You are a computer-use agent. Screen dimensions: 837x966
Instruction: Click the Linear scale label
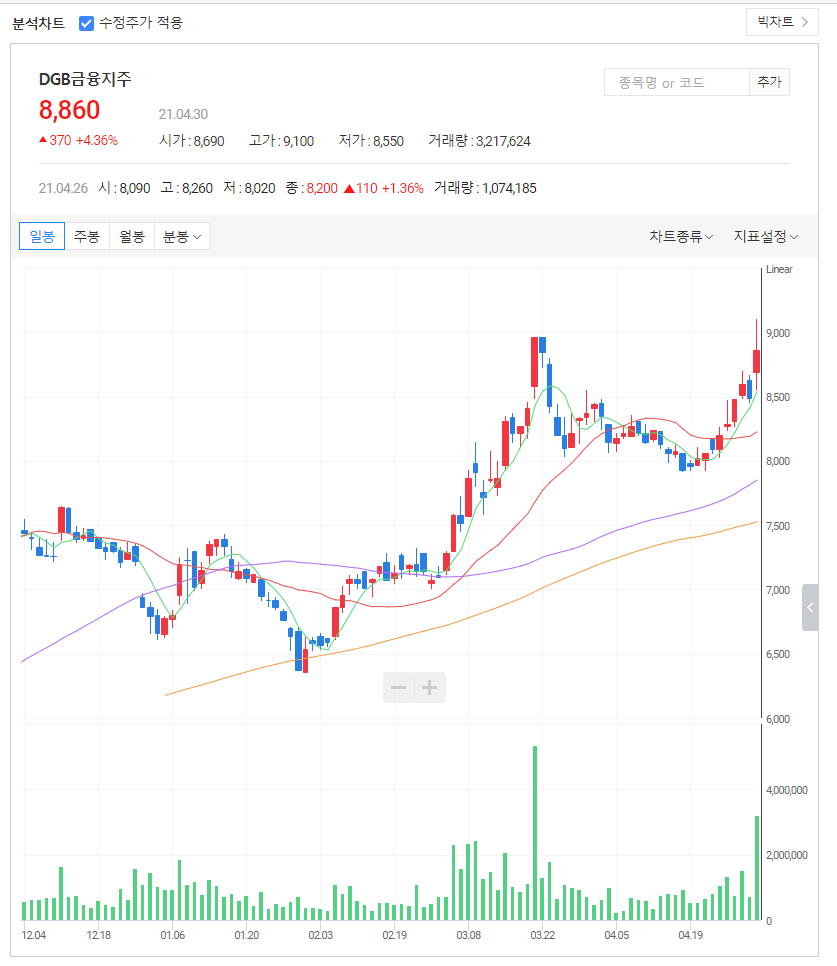(779, 270)
